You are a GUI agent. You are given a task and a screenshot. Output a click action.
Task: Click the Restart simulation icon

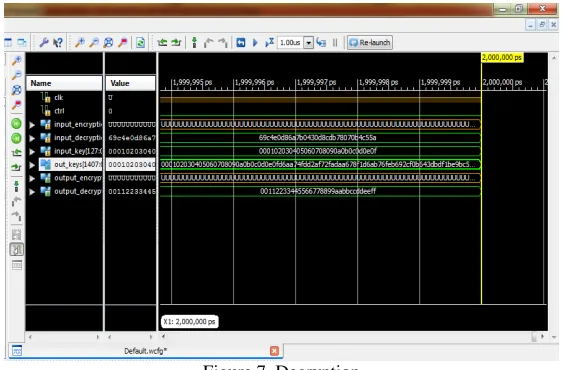(241, 43)
